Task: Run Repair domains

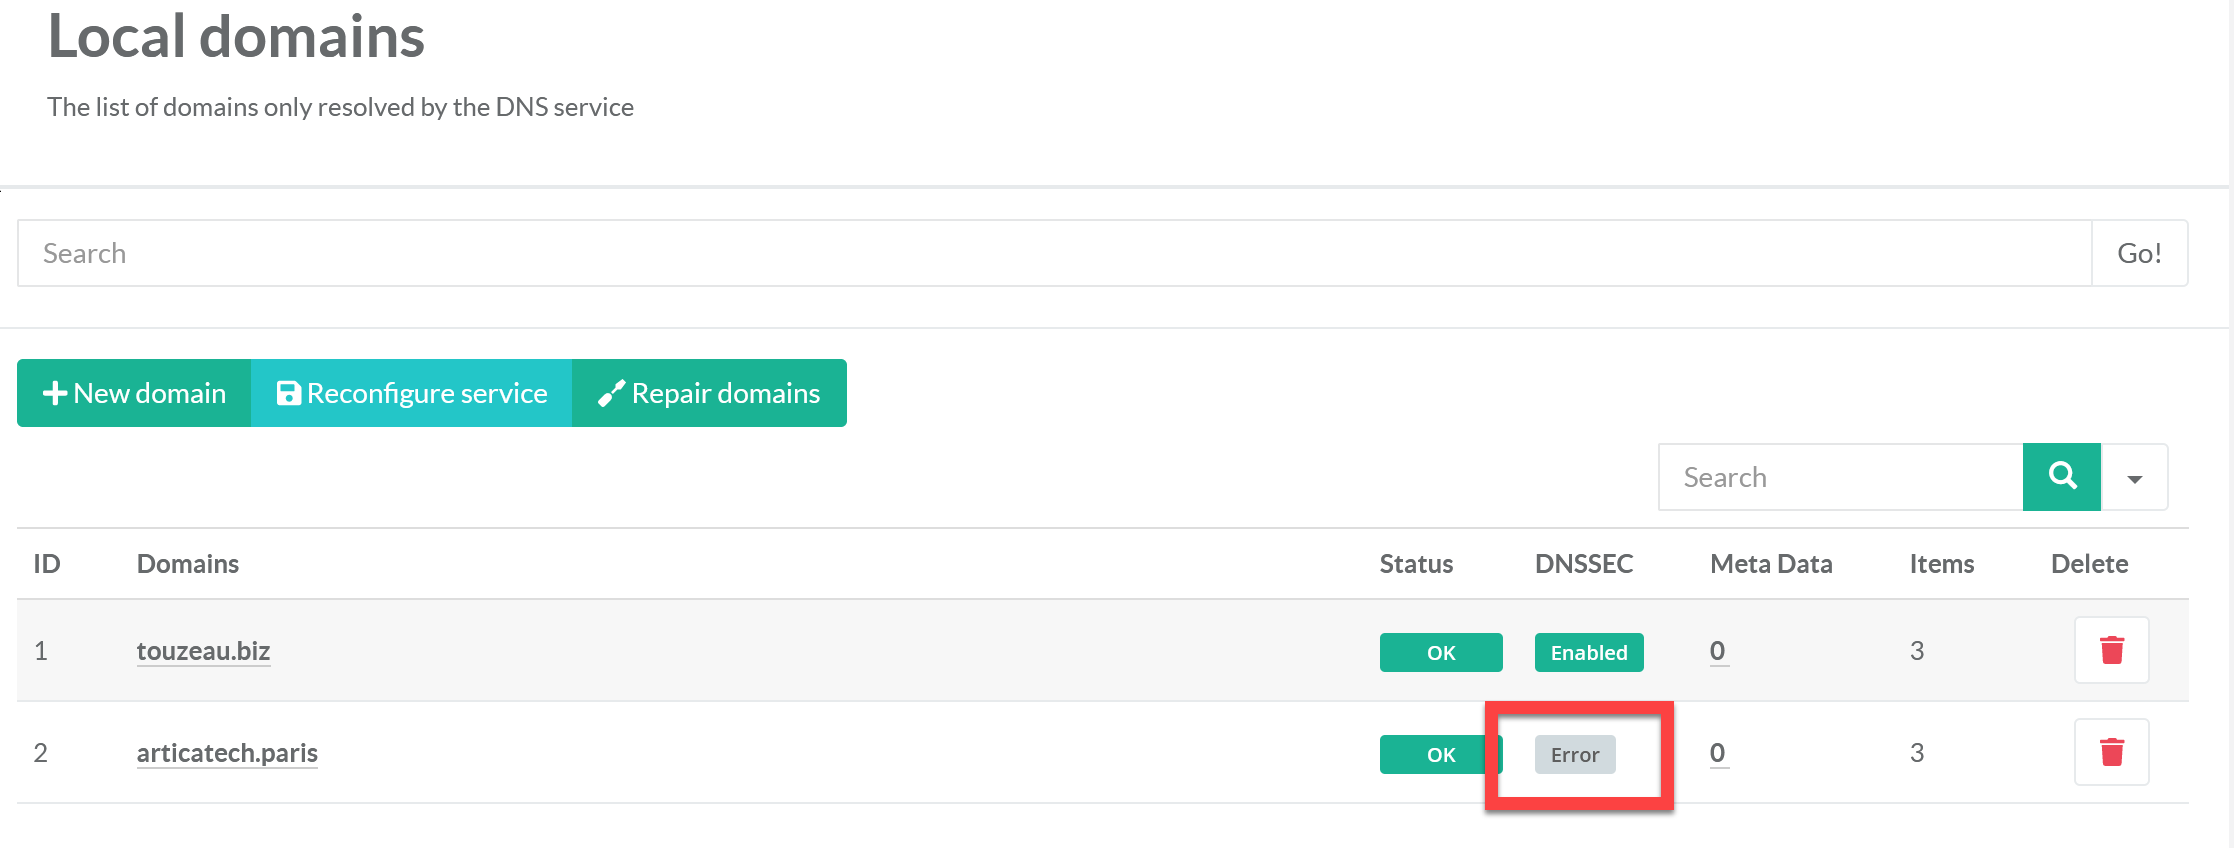Action: tap(709, 393)
